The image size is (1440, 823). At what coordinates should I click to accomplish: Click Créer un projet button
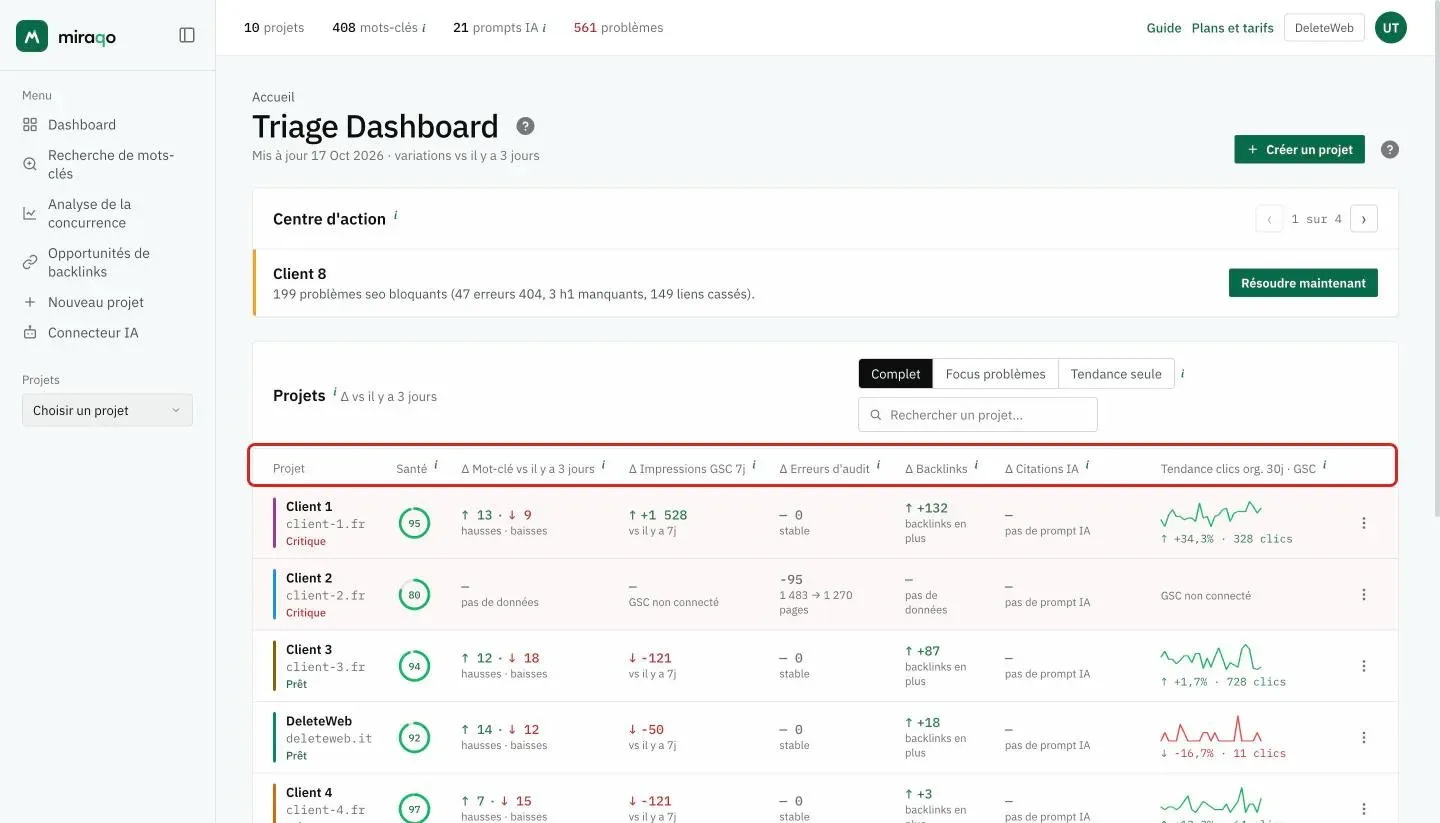pyautogui.click(x=1299, y=150)
